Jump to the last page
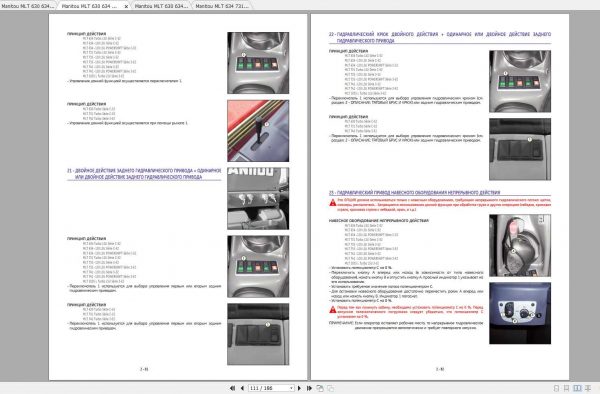The width and height of the screenshot is (600, 394). (x=309, y=388)
